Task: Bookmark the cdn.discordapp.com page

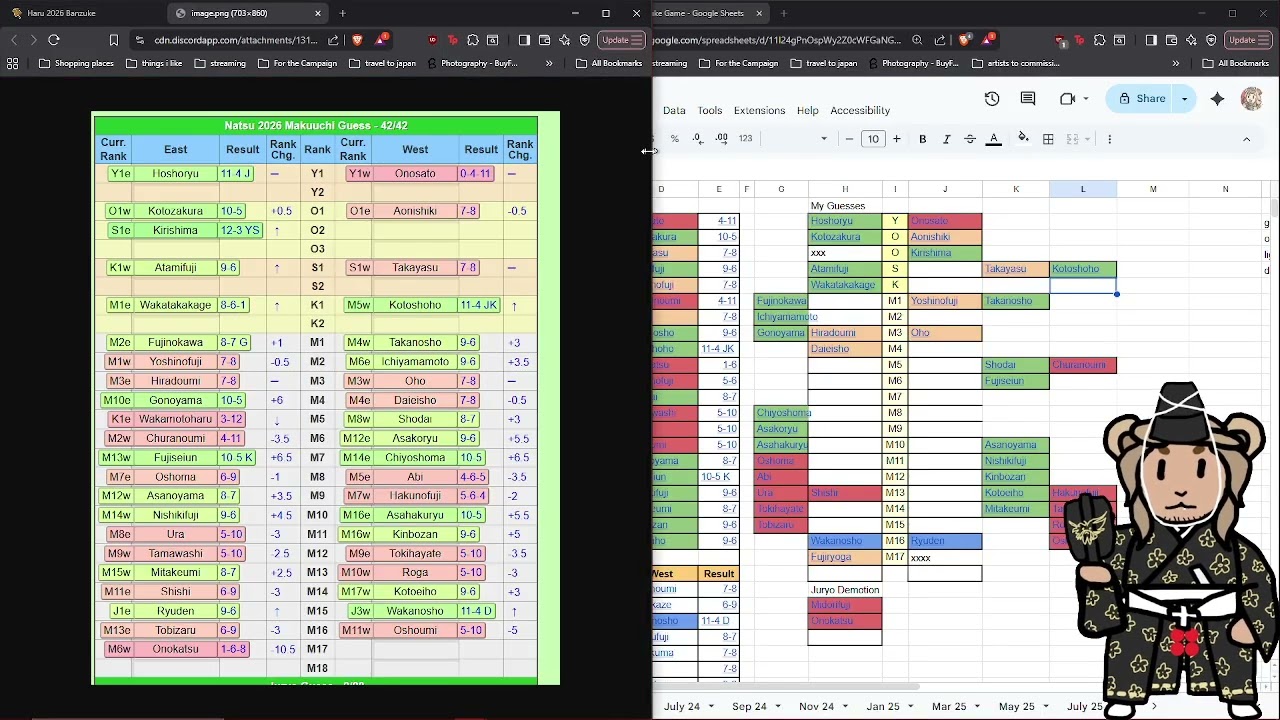Action: (114, 40)
